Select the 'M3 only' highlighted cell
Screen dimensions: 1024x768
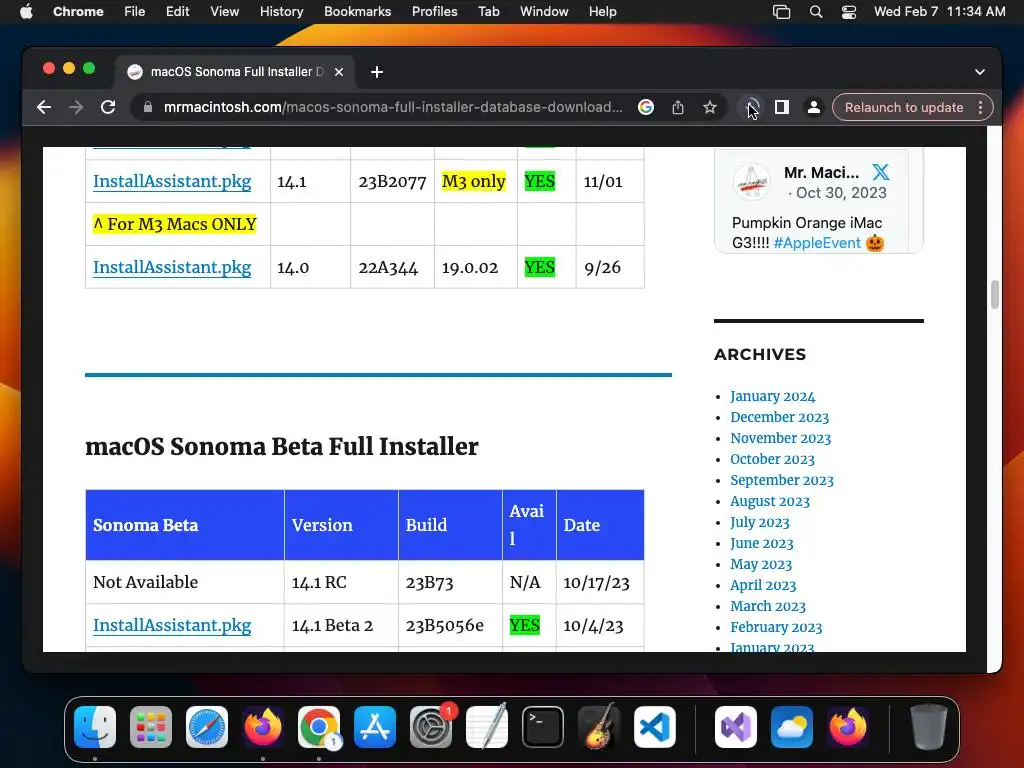click(473, 181)
